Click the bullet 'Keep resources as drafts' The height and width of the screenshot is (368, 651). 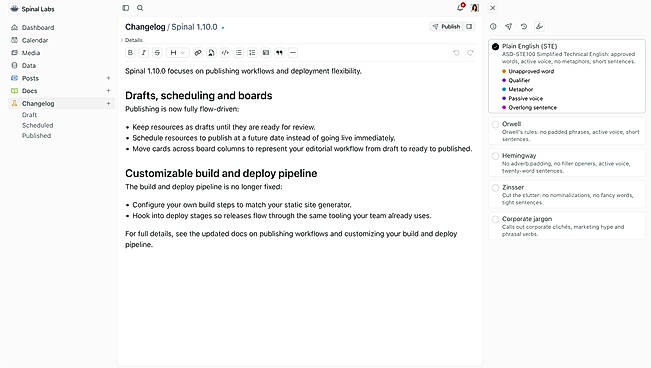point(224,127)
